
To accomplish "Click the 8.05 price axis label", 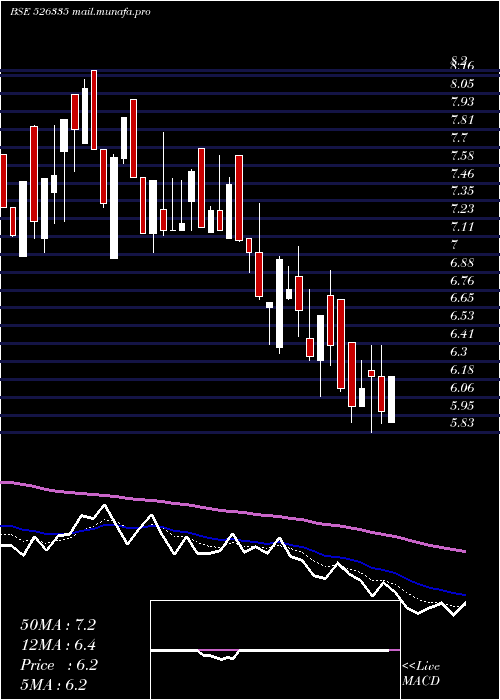I will click(x=462, y=83).
